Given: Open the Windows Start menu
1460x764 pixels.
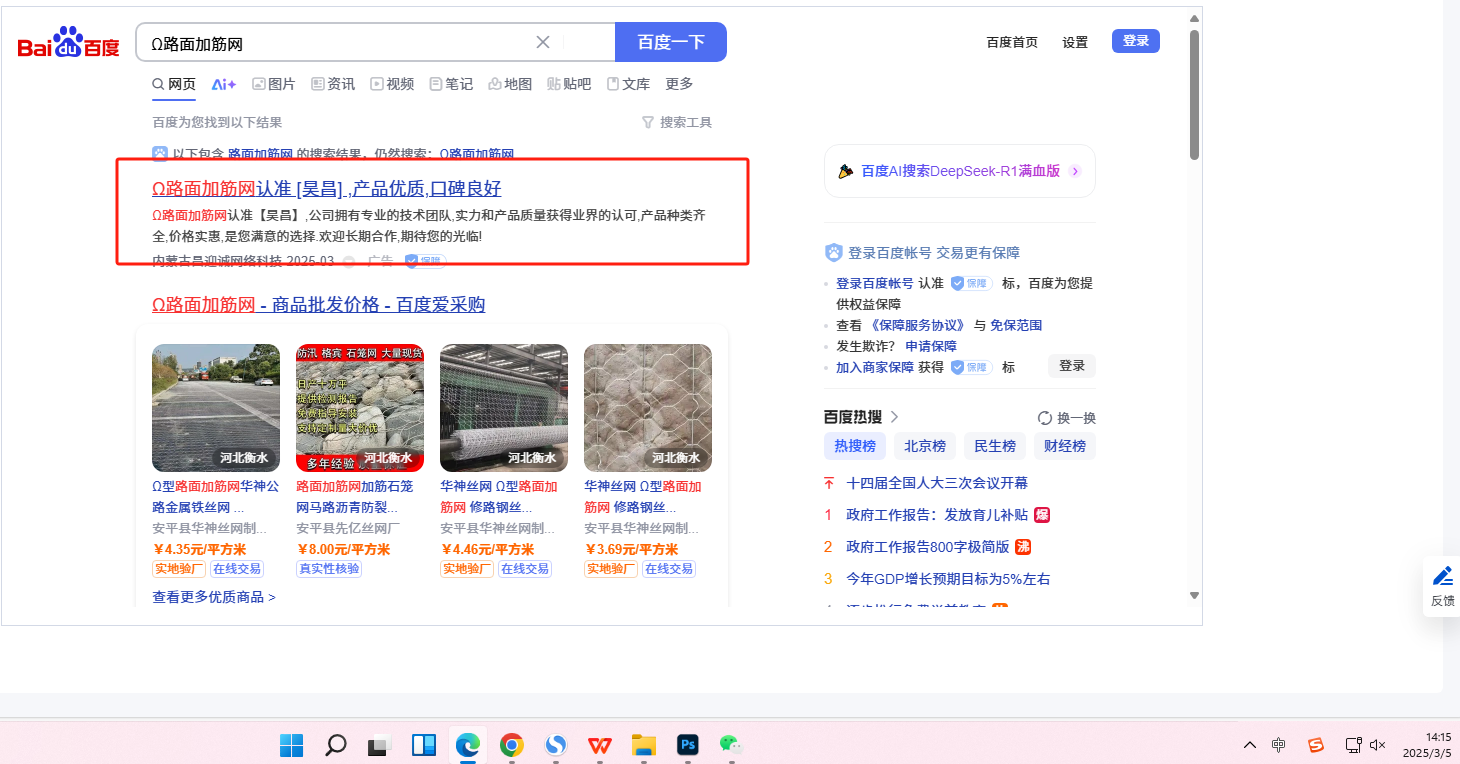Looking at the screenshot, I should pos(292,745).
